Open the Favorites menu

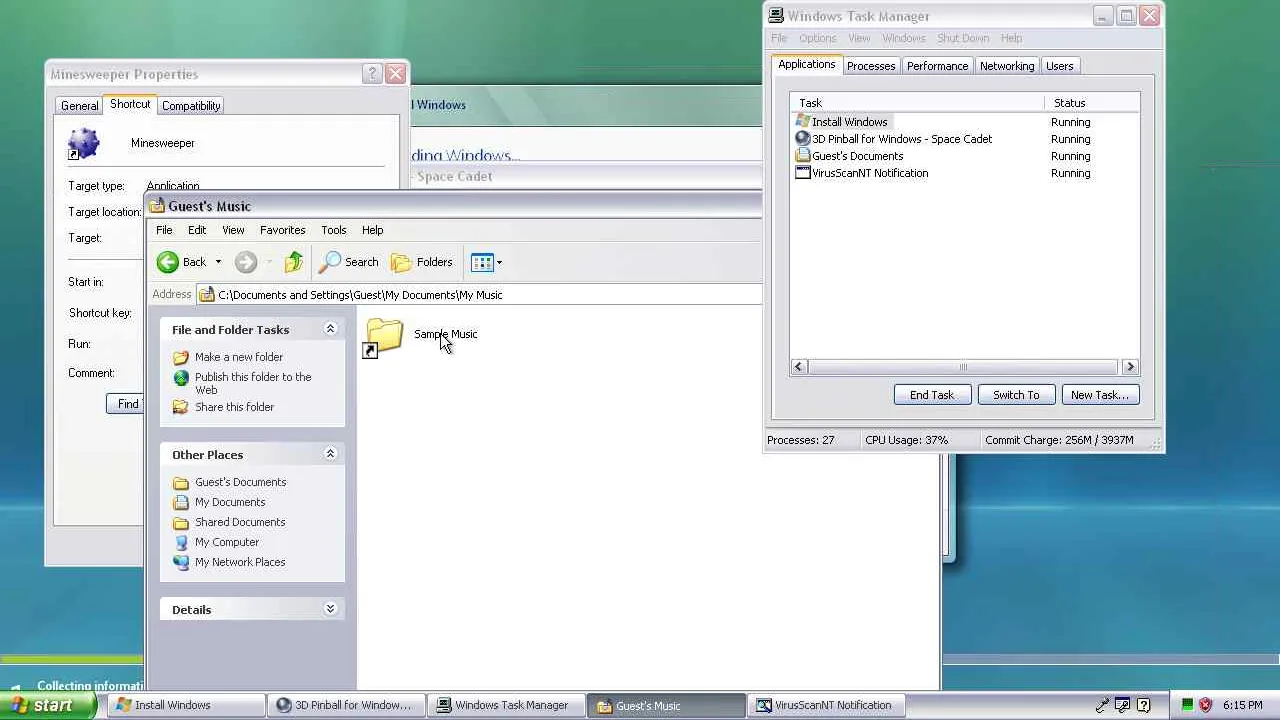(282, 230)
